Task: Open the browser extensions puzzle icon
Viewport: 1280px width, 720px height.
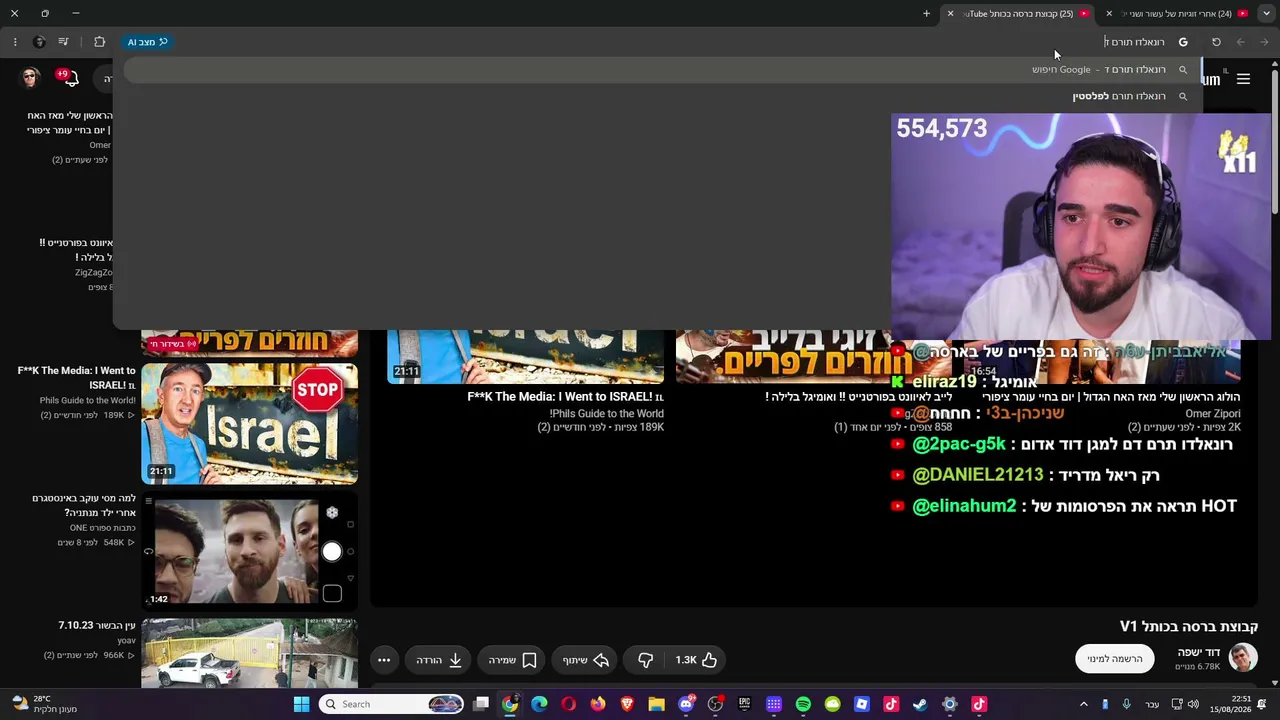Action: pos(99,42)
